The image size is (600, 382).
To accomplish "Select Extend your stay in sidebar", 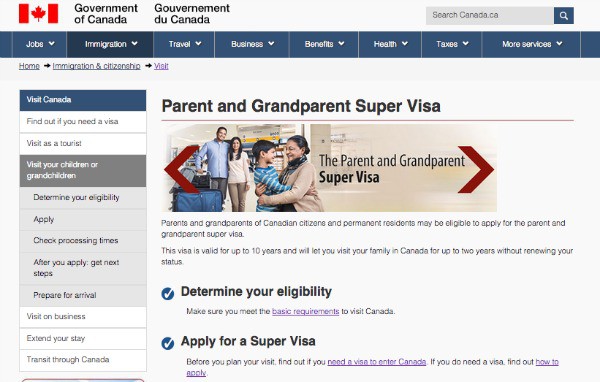I will click(83, 338).
